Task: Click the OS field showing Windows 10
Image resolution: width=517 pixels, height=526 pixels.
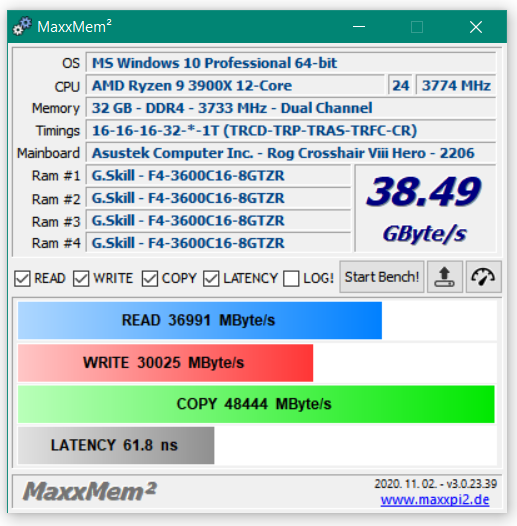Action: coord(291,63)
